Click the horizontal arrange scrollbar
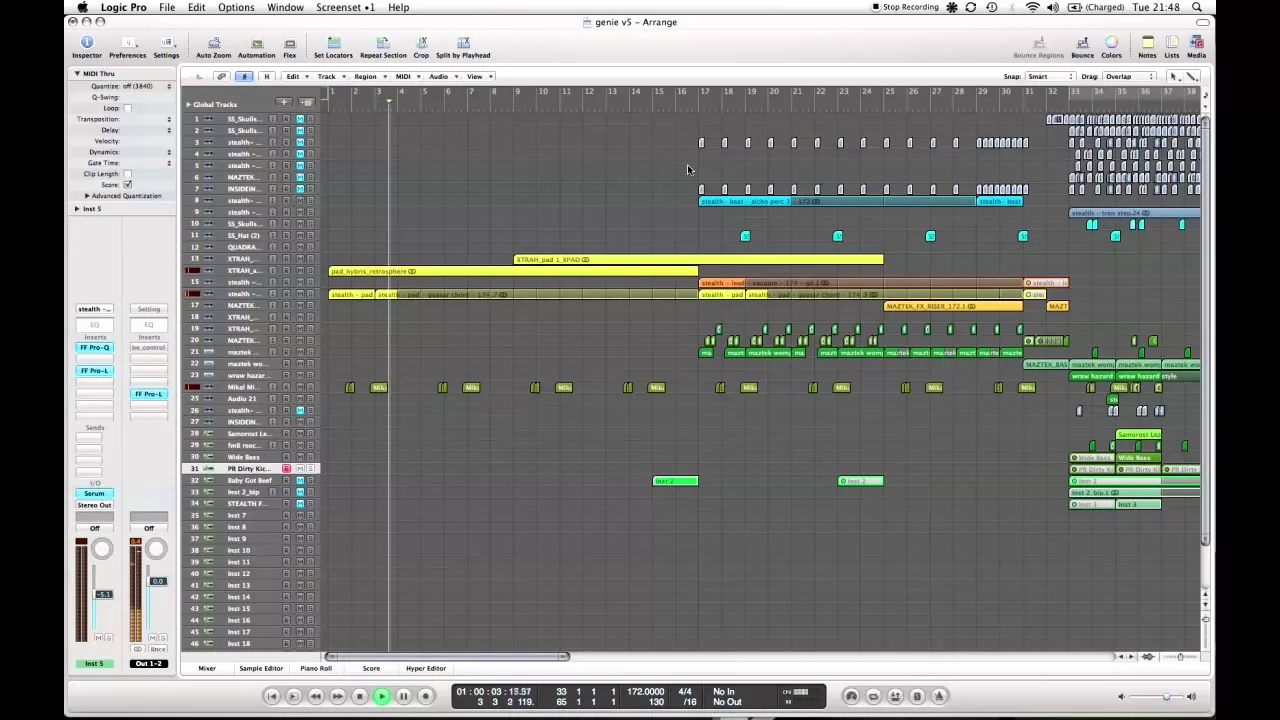Viewport: 1280px width, 720px height. click(448, 657)
